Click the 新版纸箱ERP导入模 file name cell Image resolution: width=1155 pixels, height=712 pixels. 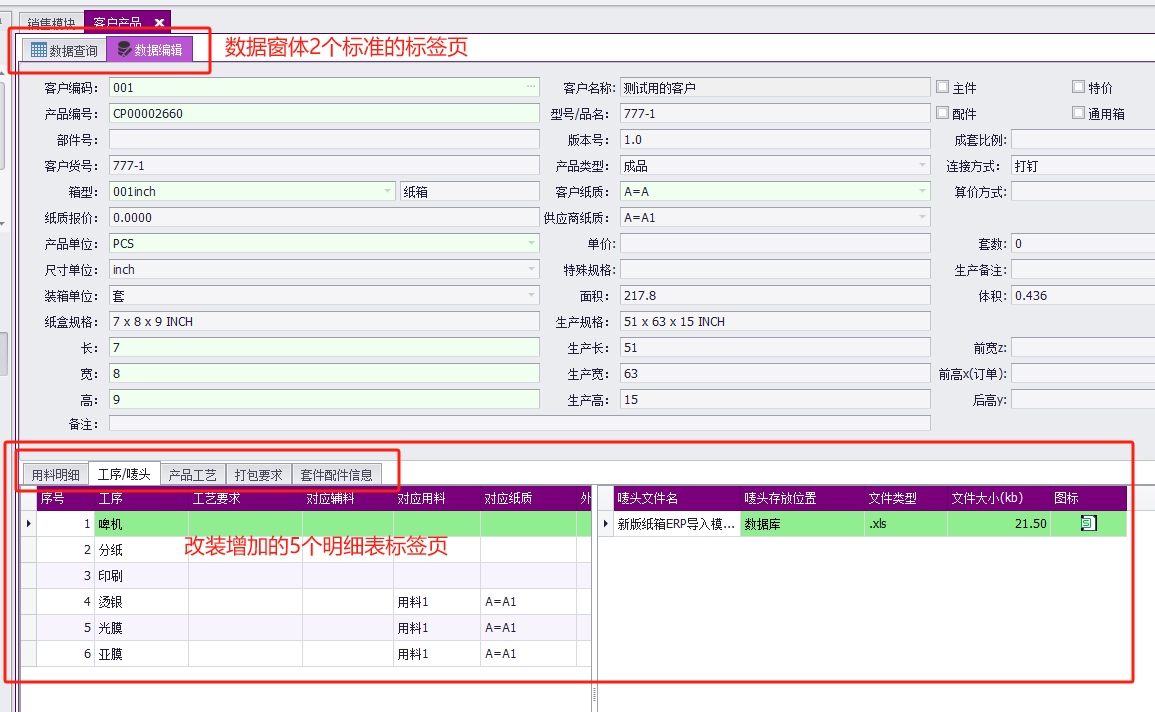point(676,524)
